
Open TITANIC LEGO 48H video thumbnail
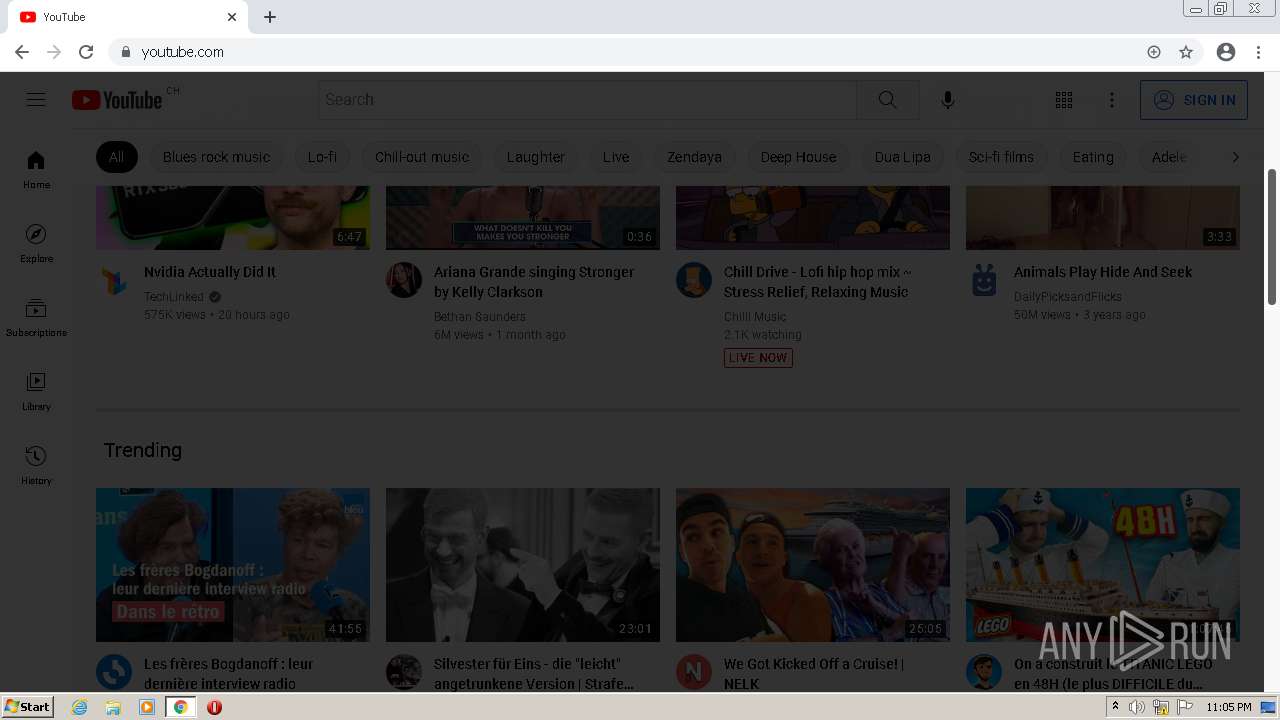(x=1103, y=565)
